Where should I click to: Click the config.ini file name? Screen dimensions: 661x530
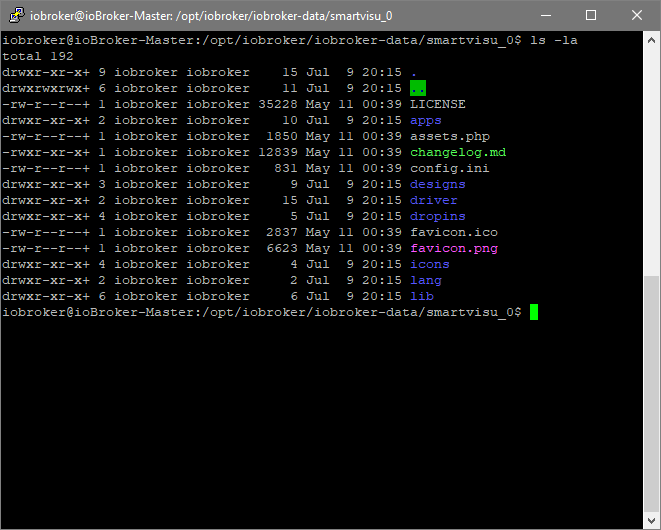[x=450, y=169]
